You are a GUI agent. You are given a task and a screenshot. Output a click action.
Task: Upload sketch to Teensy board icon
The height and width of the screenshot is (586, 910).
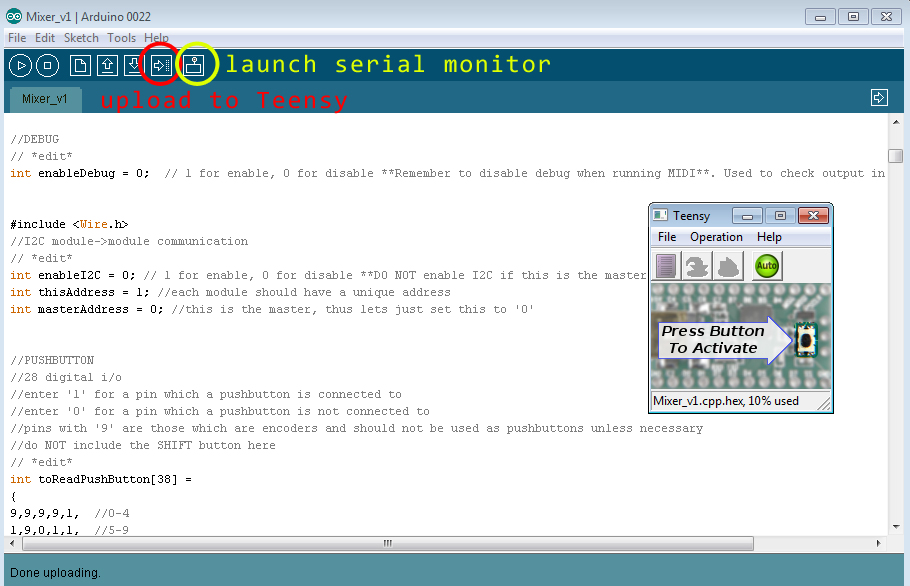coord(160,66)
